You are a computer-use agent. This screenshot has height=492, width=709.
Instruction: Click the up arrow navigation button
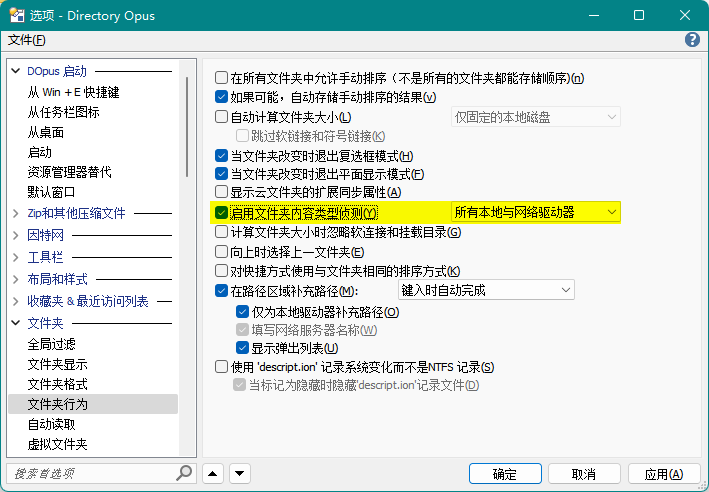(214, 473)
